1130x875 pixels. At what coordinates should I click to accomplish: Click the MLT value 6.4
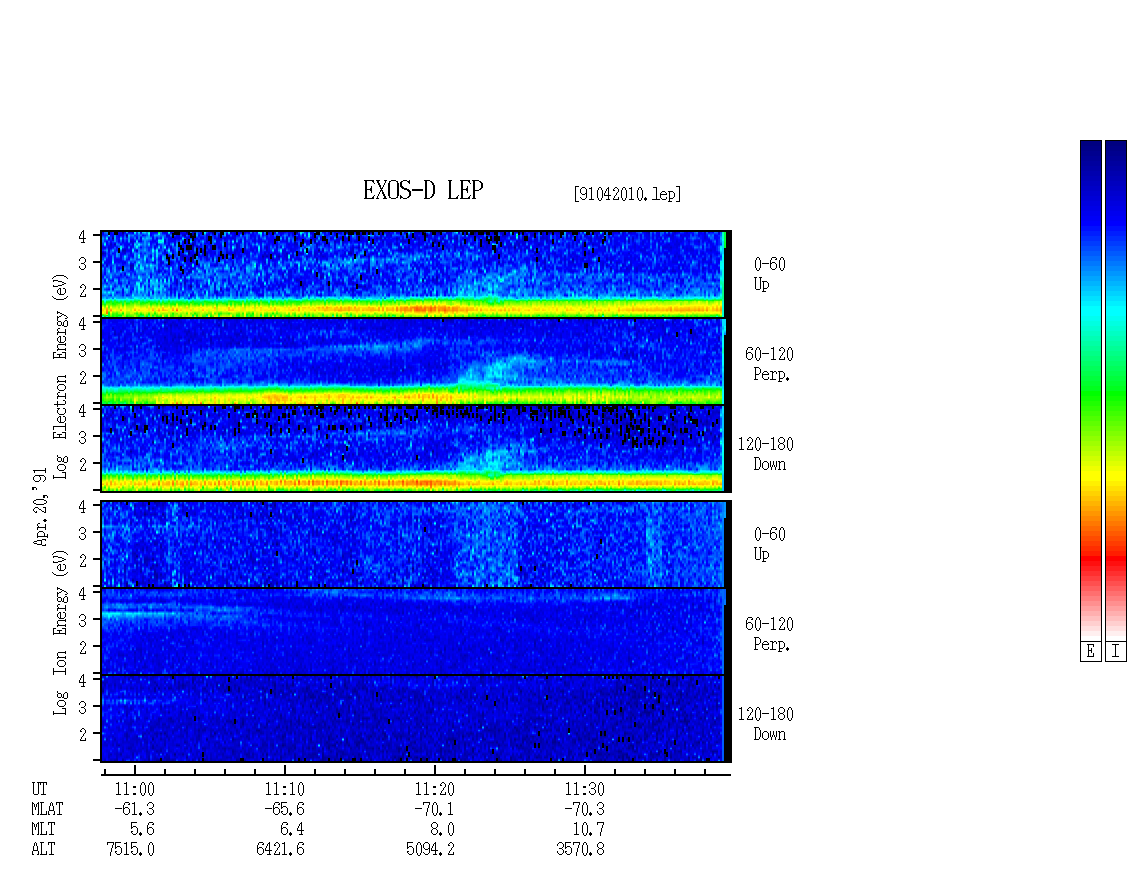293,830
